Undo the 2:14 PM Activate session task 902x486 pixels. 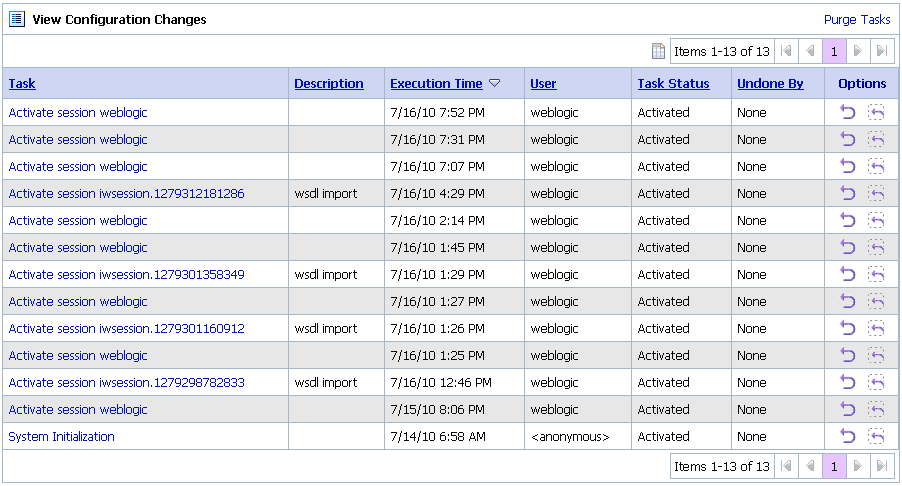tap(848, 220)
